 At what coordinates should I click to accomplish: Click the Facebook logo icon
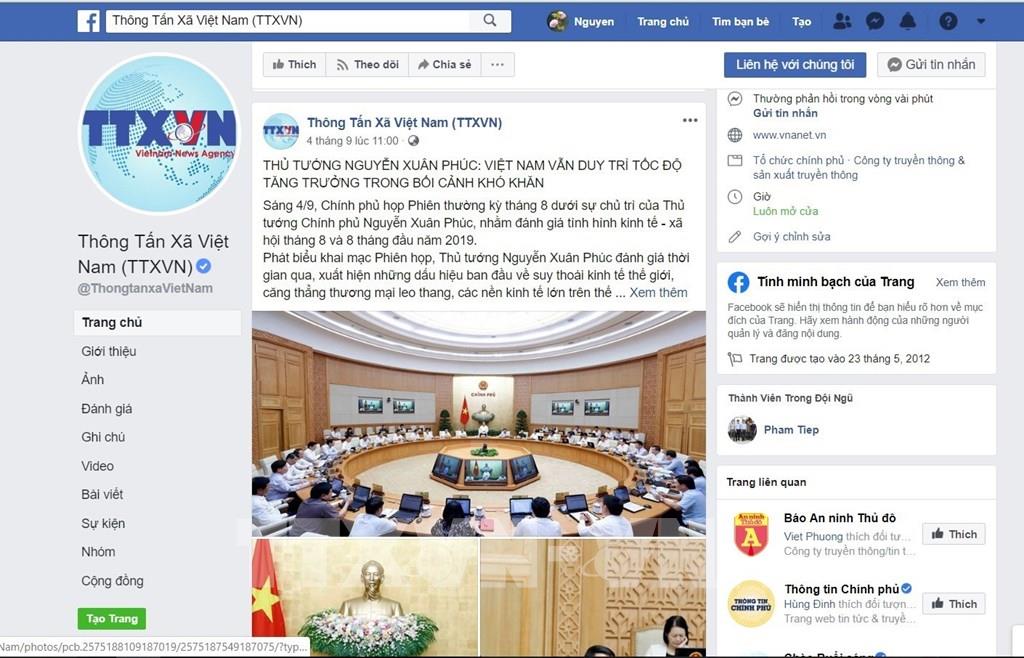coord(88,21)
